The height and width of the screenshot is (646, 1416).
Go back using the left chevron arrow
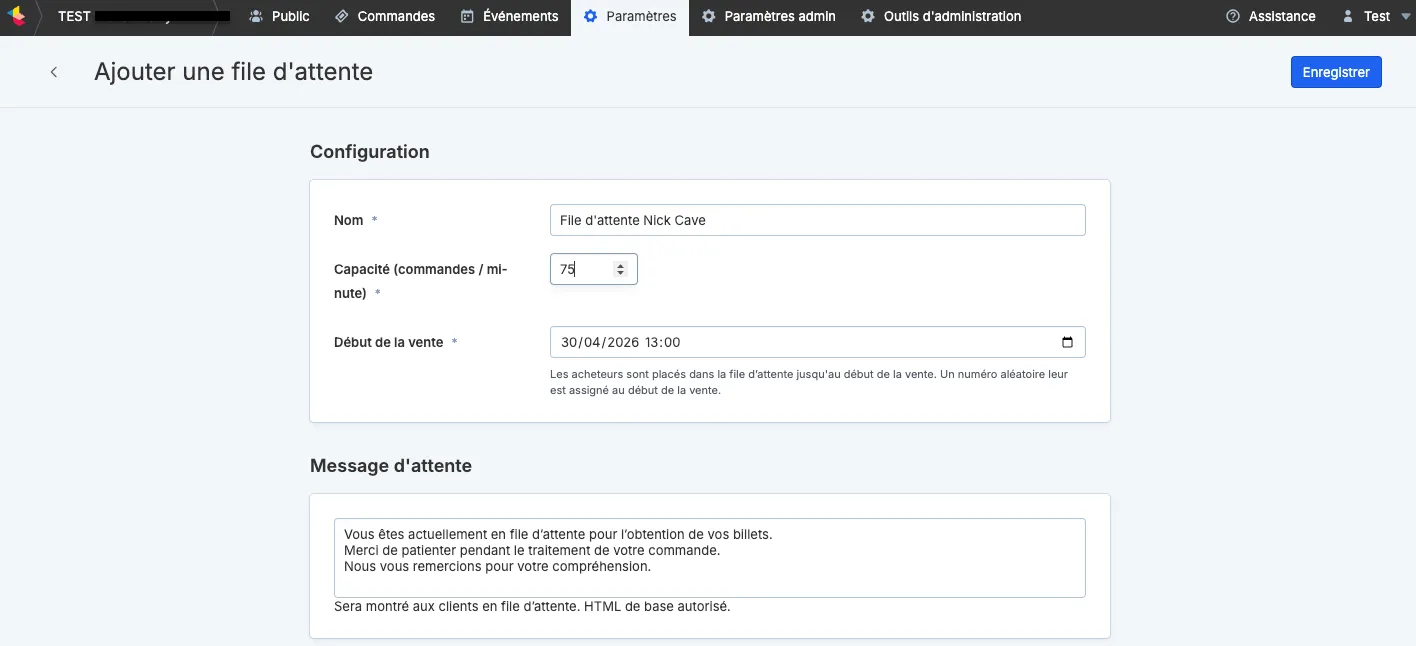(54, 72)
